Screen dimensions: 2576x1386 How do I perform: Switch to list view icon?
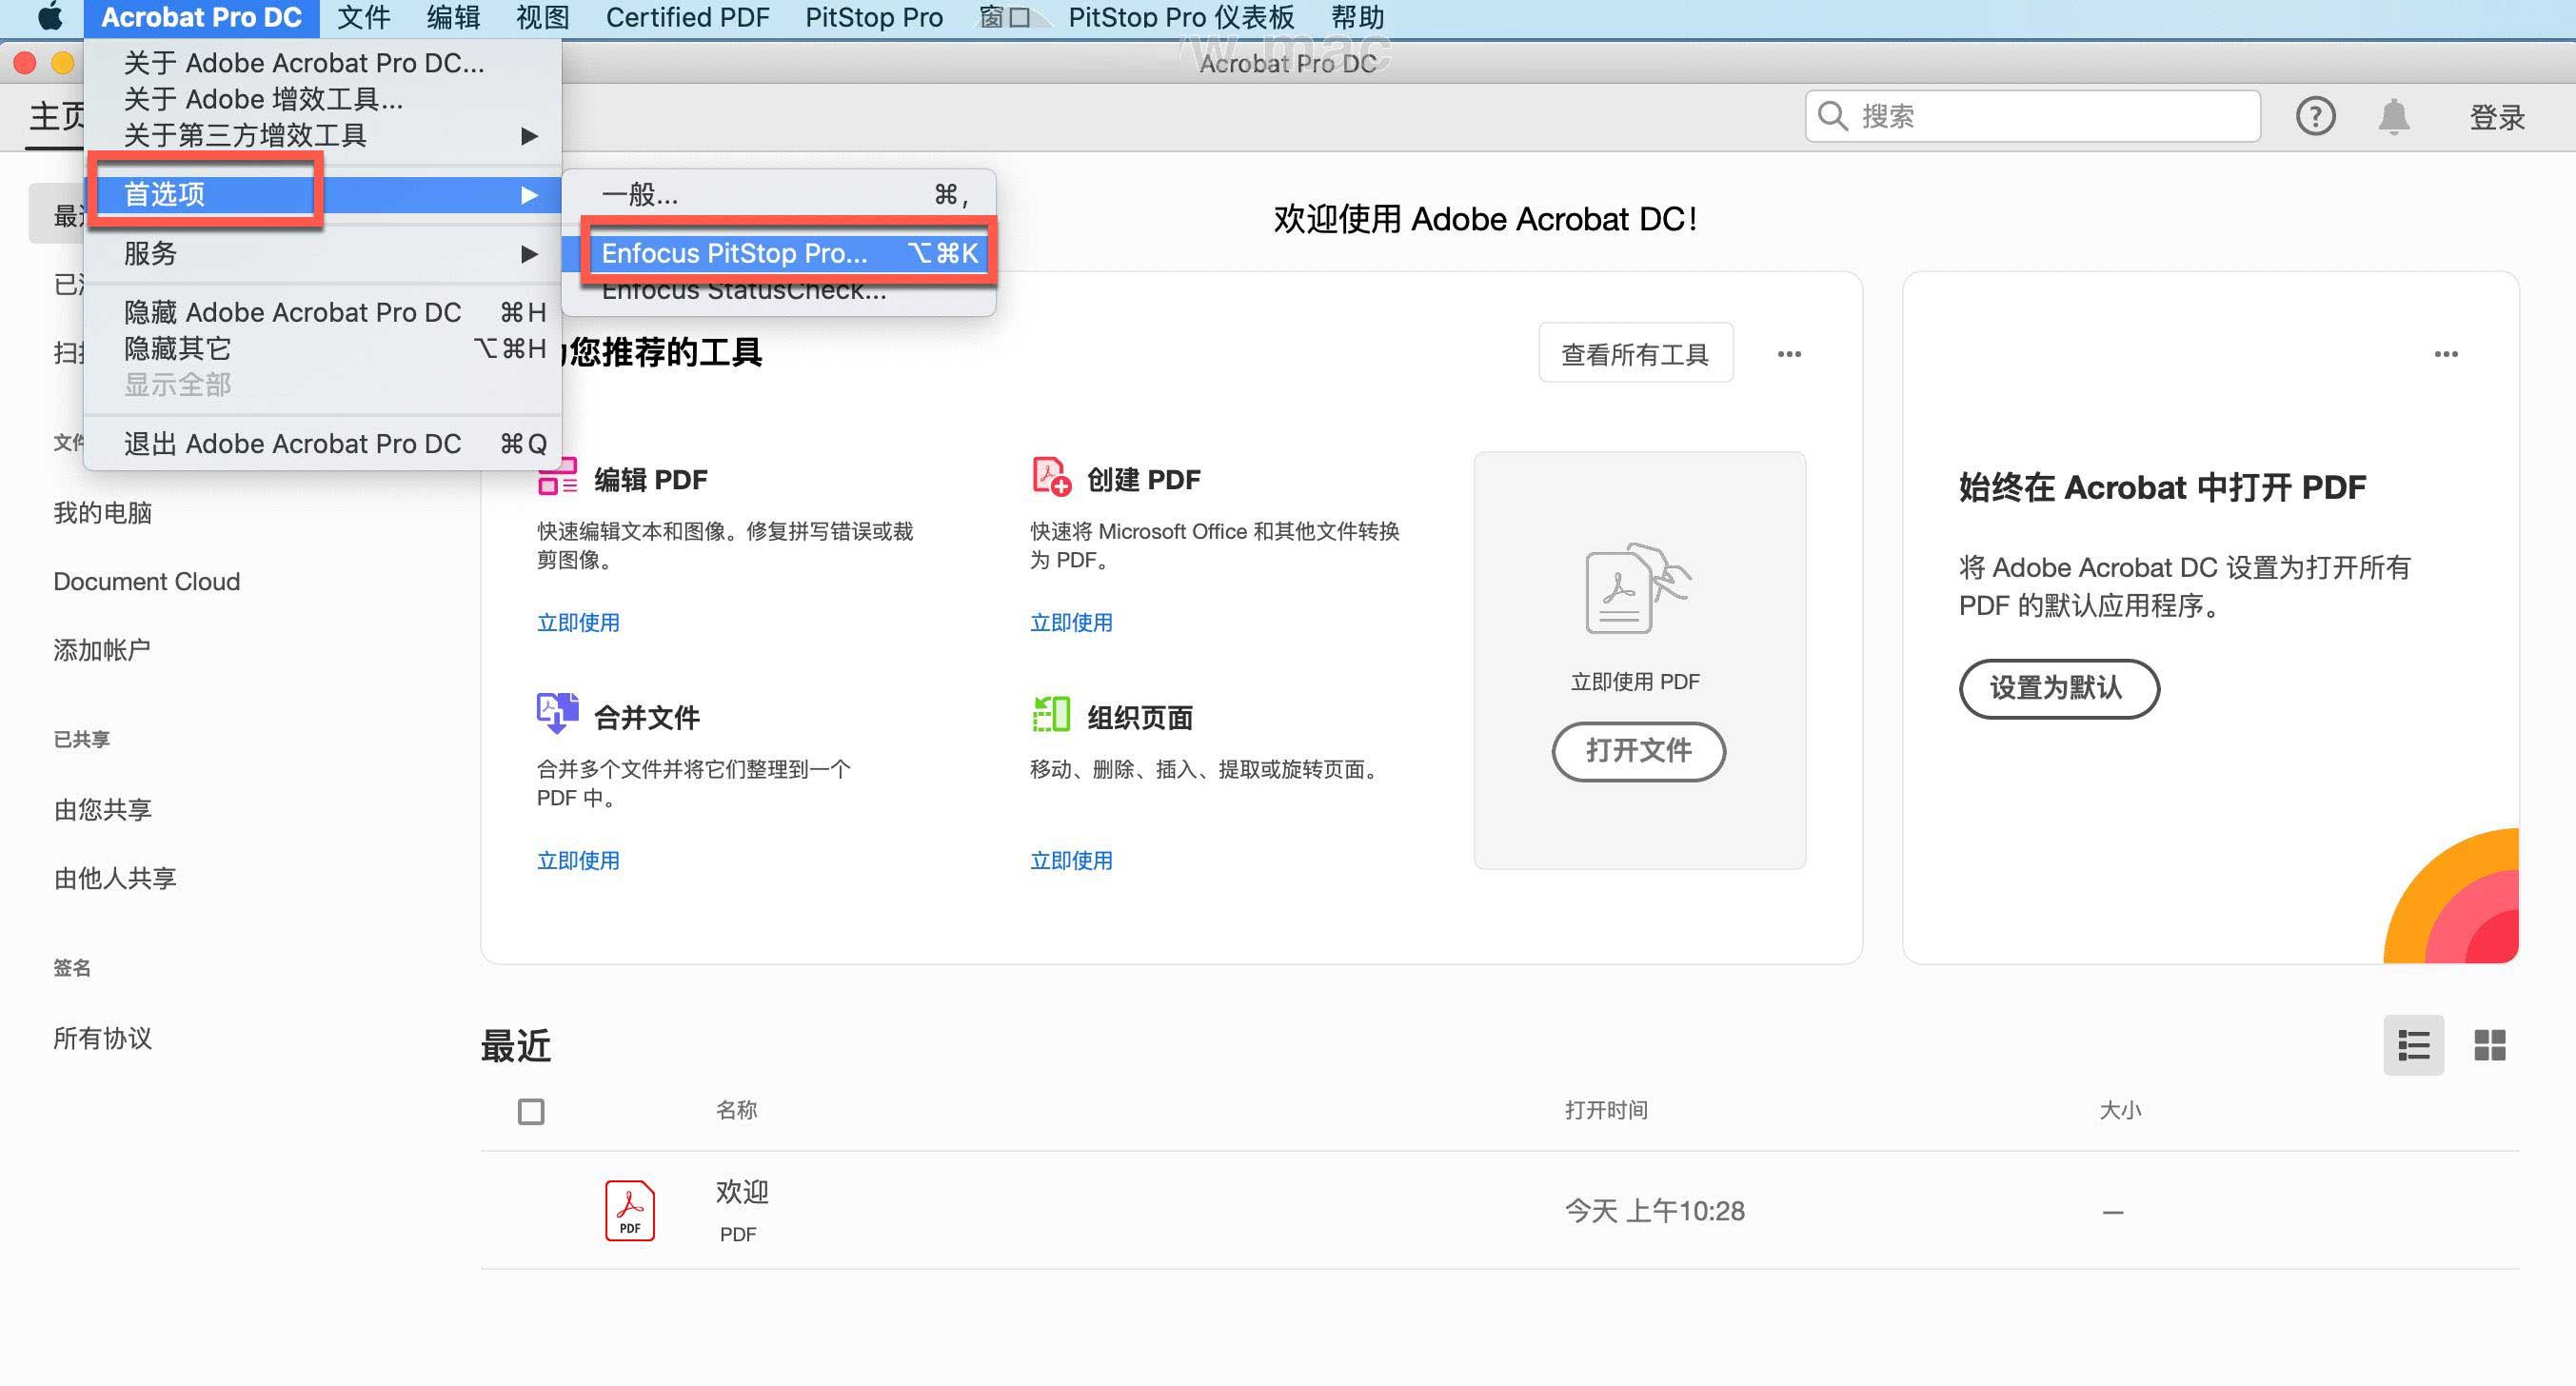click(2413, 1045)
